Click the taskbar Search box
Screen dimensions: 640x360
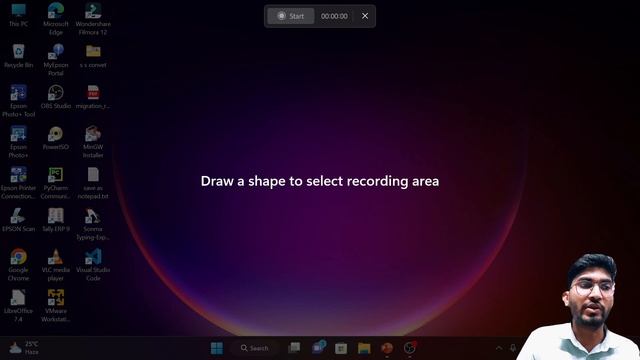click(x=255, y=348)
